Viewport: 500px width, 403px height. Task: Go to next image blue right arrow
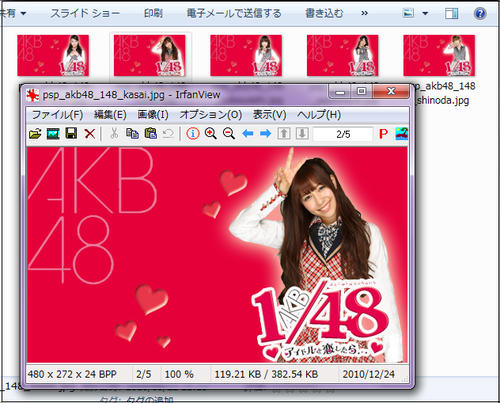tap(266, 134)
